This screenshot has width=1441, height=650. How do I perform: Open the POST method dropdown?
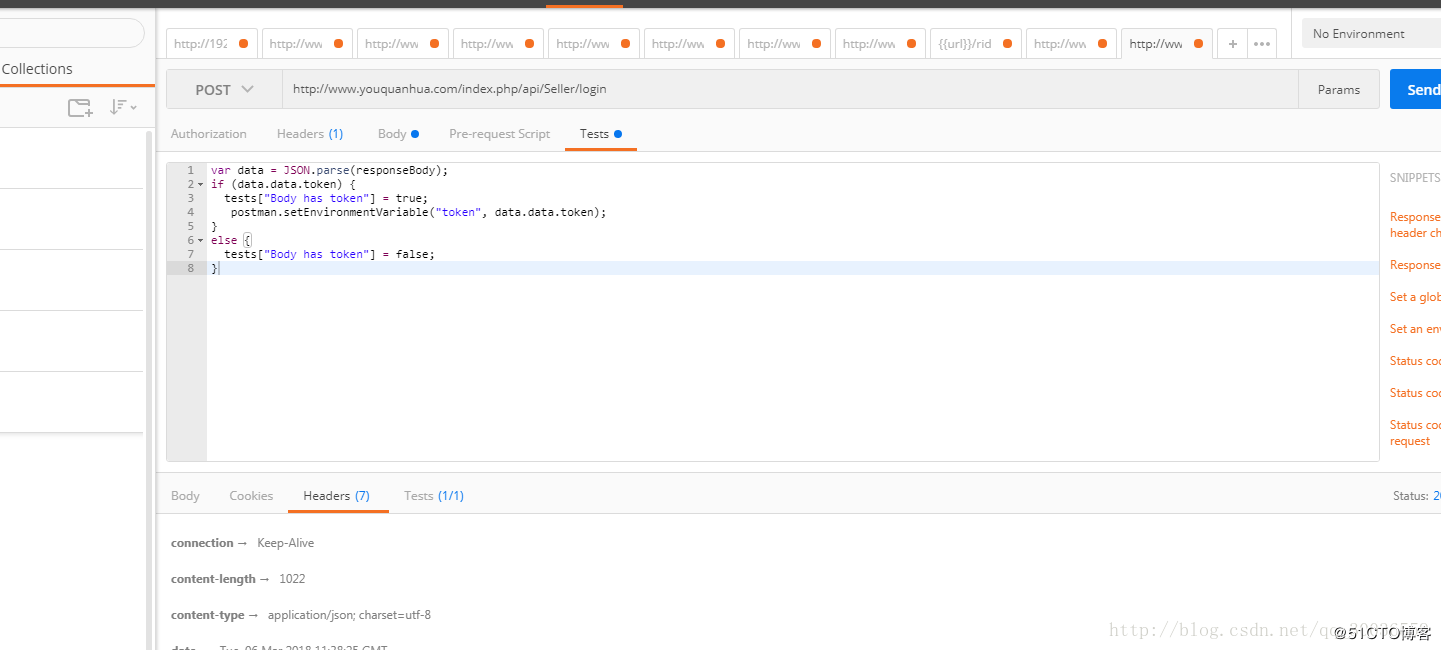(224, 90)
